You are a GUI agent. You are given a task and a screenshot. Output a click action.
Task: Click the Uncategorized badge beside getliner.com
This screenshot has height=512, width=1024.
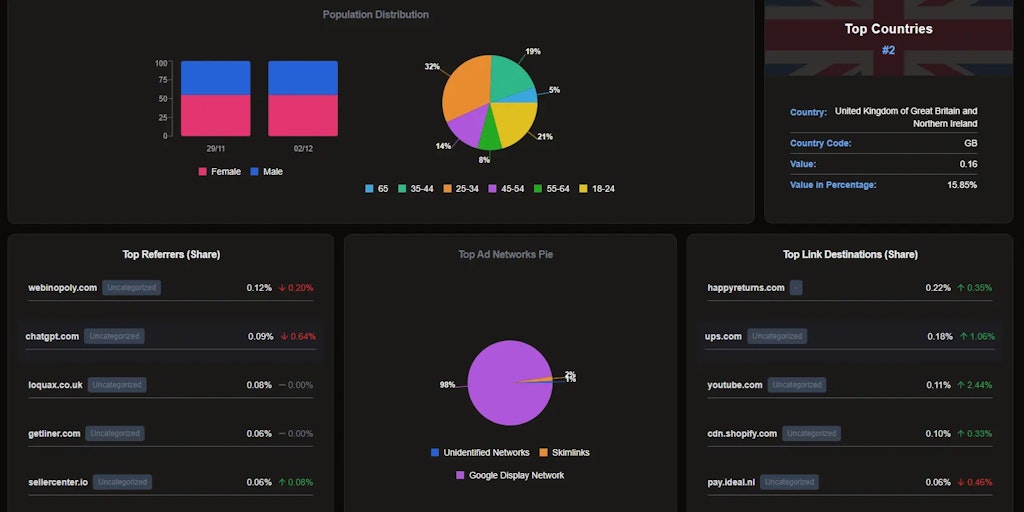[115, 433]
